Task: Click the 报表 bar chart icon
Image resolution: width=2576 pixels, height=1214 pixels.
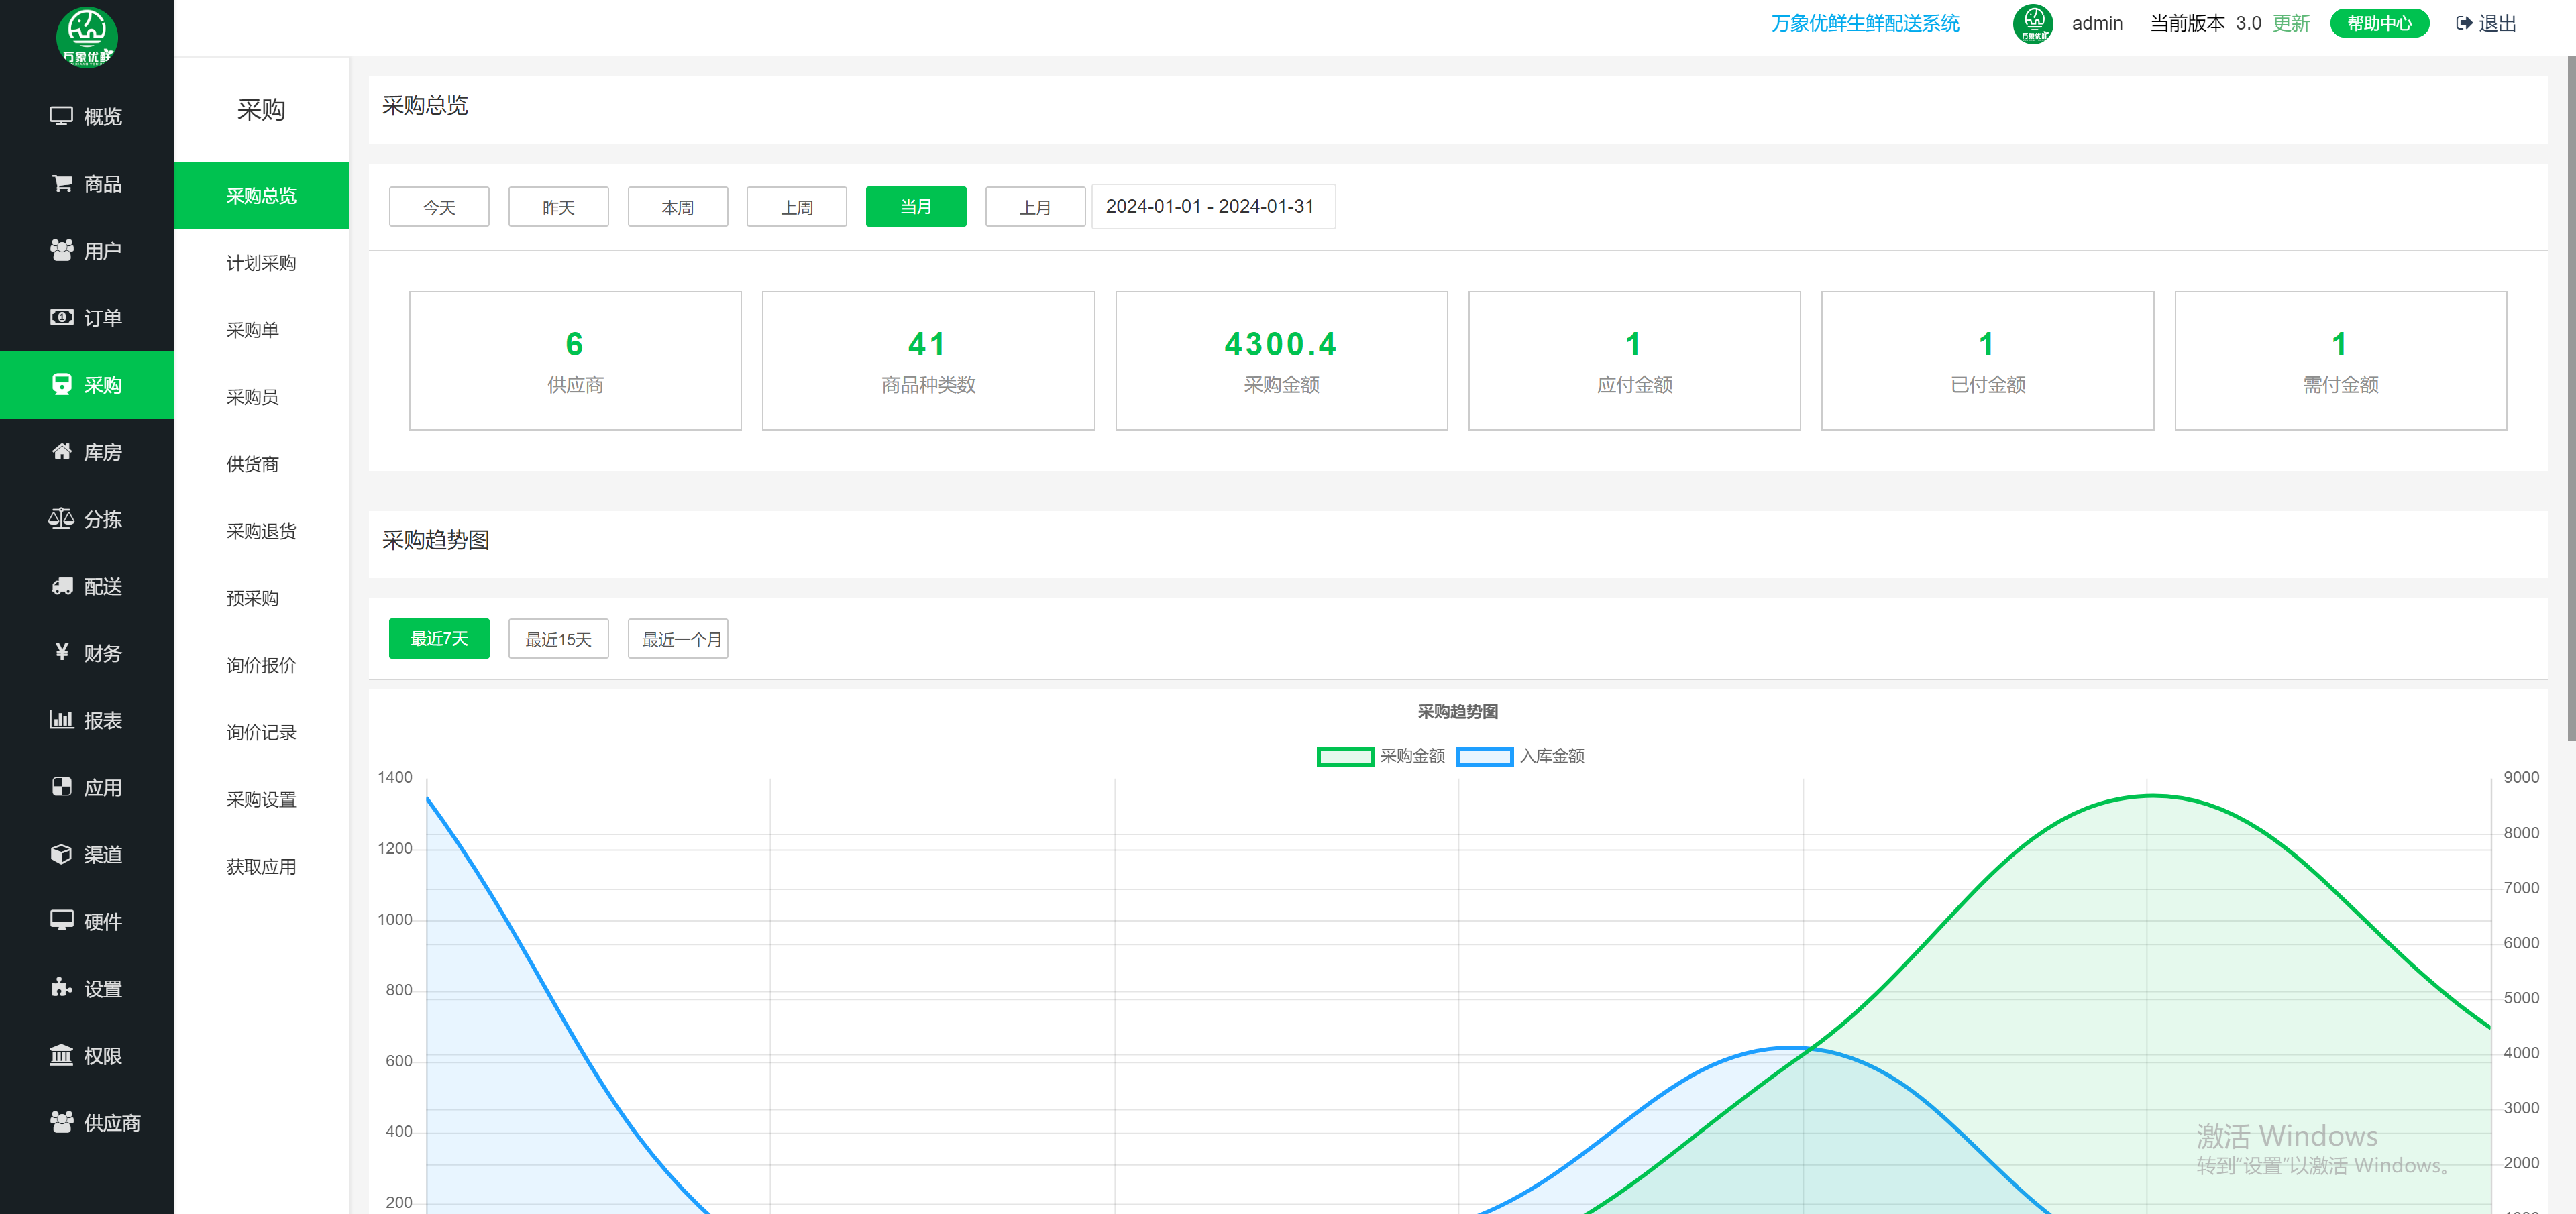Action: point(61,719)
